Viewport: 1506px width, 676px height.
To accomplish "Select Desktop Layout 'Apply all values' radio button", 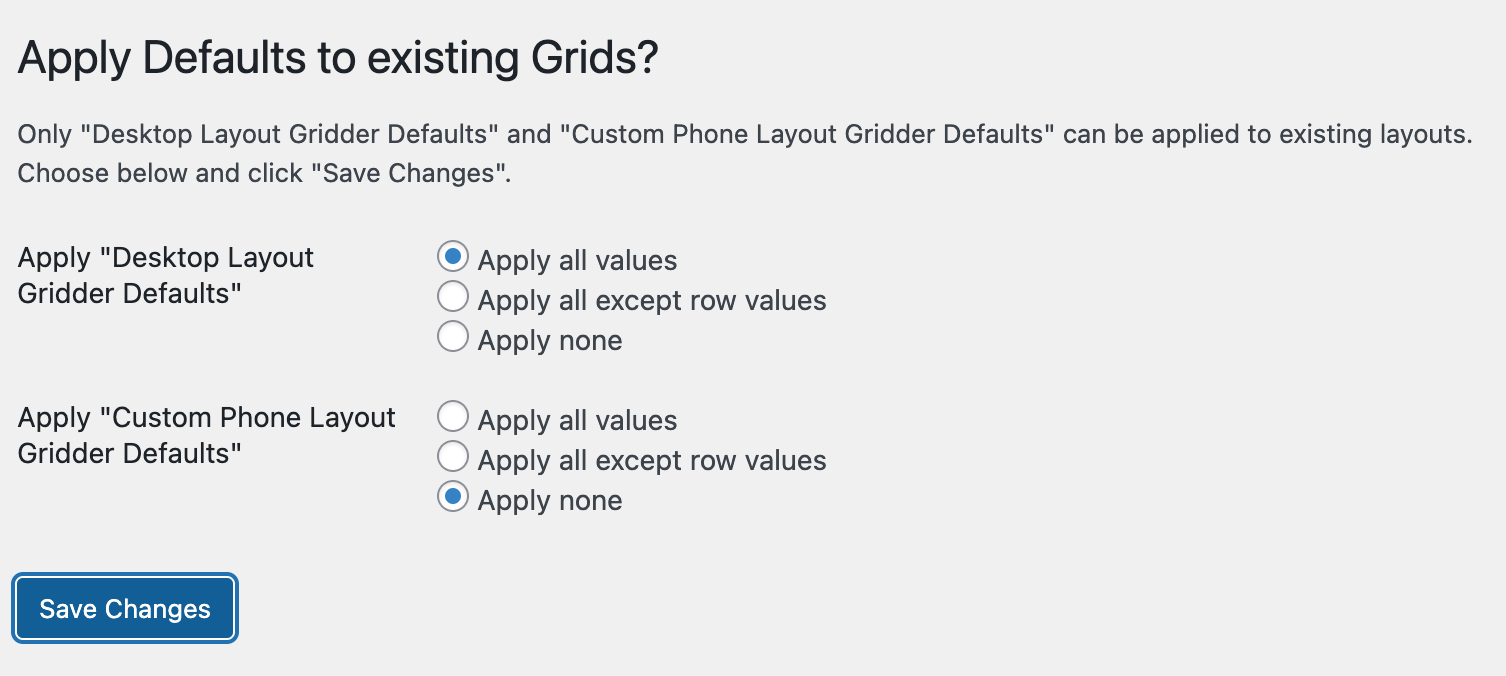I will pos(453,257).
